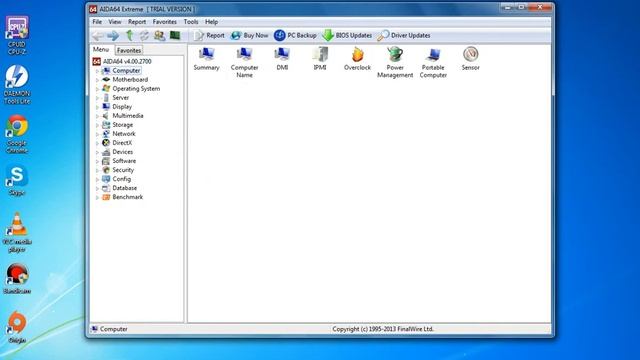The height and width of the screenshot is (360, 640).
Task: Select Computer in the tree
Action: tap(126, 71)
